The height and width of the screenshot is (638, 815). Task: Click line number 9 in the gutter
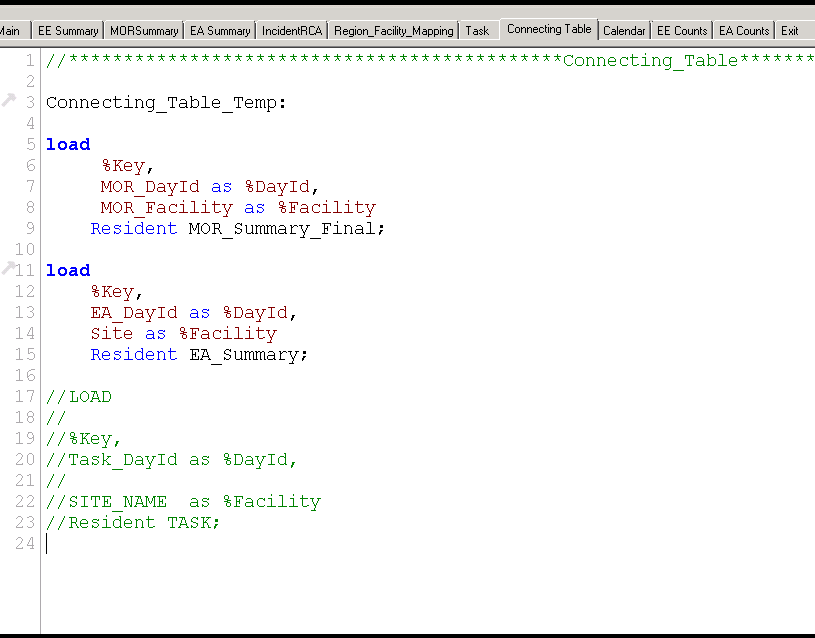click(x=30, y=228)
